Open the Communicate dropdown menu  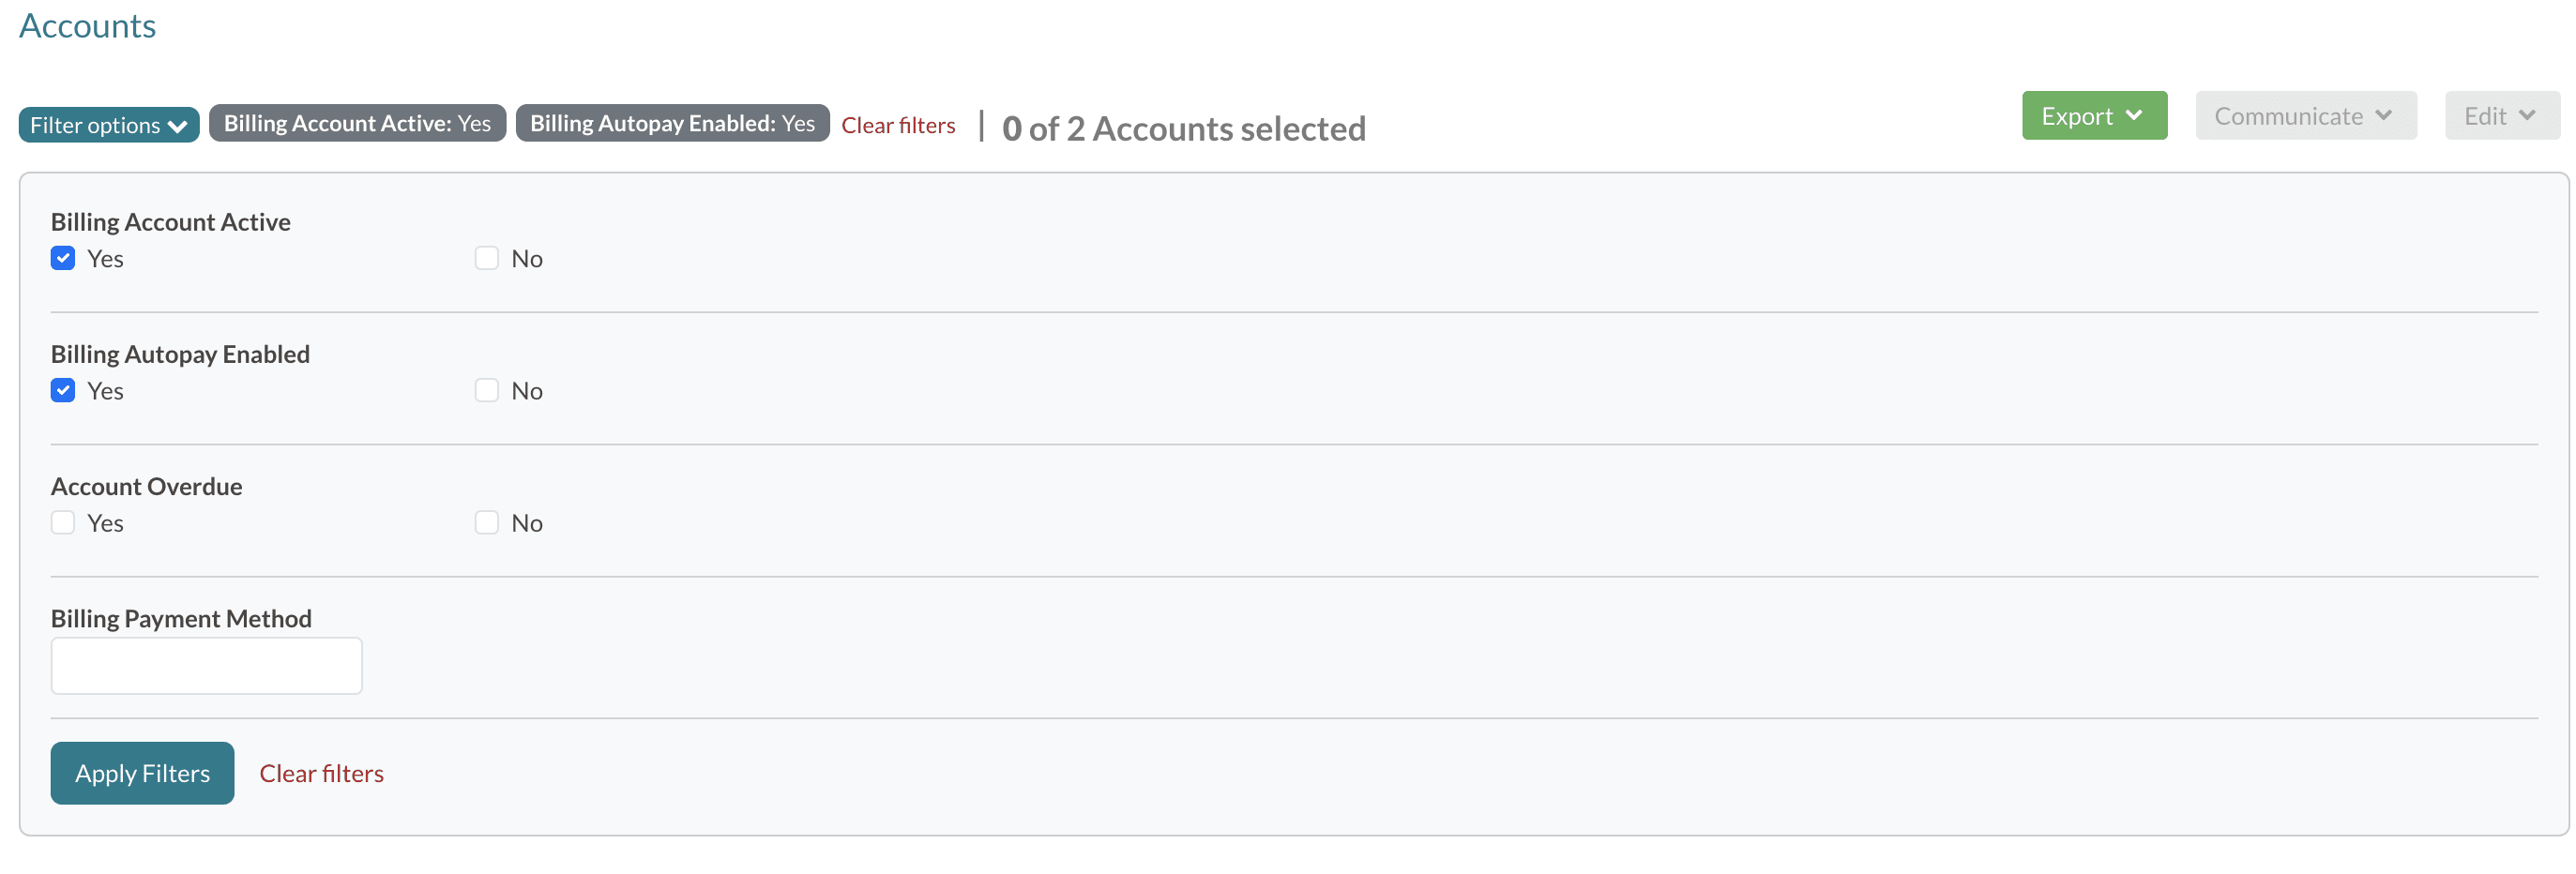click(x=2304, y=116)
